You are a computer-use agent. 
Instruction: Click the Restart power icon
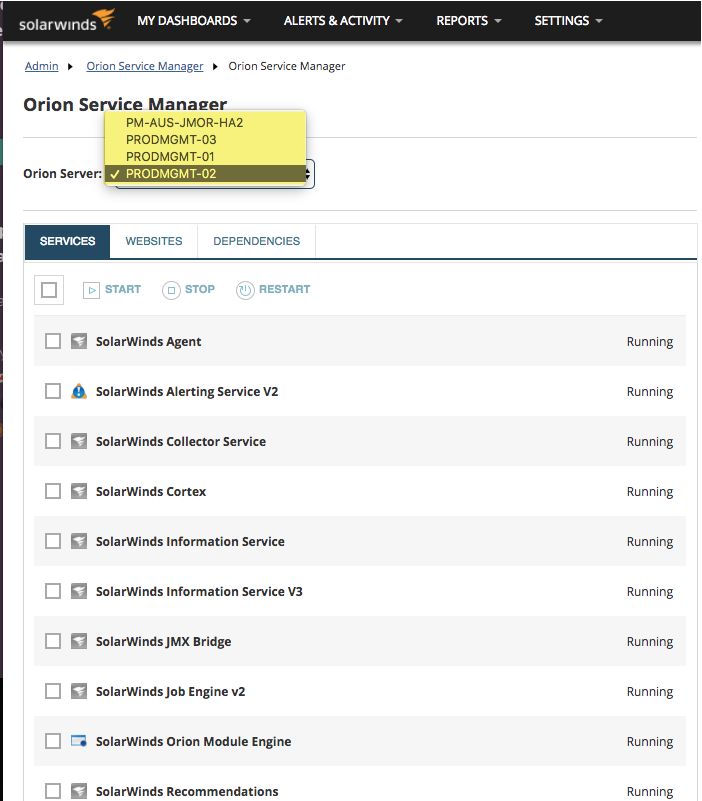coord(245,290)
